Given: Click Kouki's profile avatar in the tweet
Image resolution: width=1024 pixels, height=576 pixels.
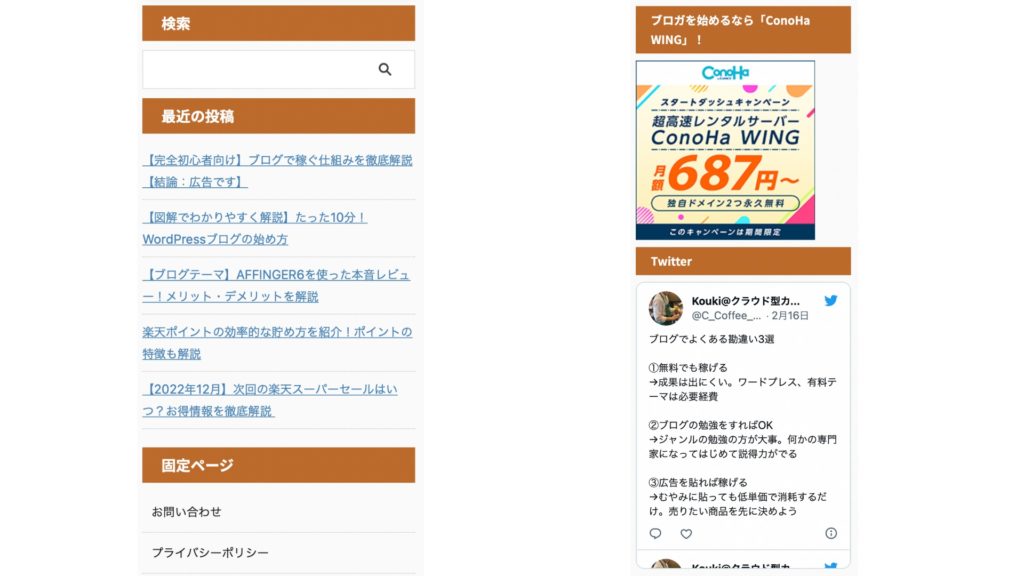Looking at the screenshot, I should pyautogui.click(x=666, y=307).
